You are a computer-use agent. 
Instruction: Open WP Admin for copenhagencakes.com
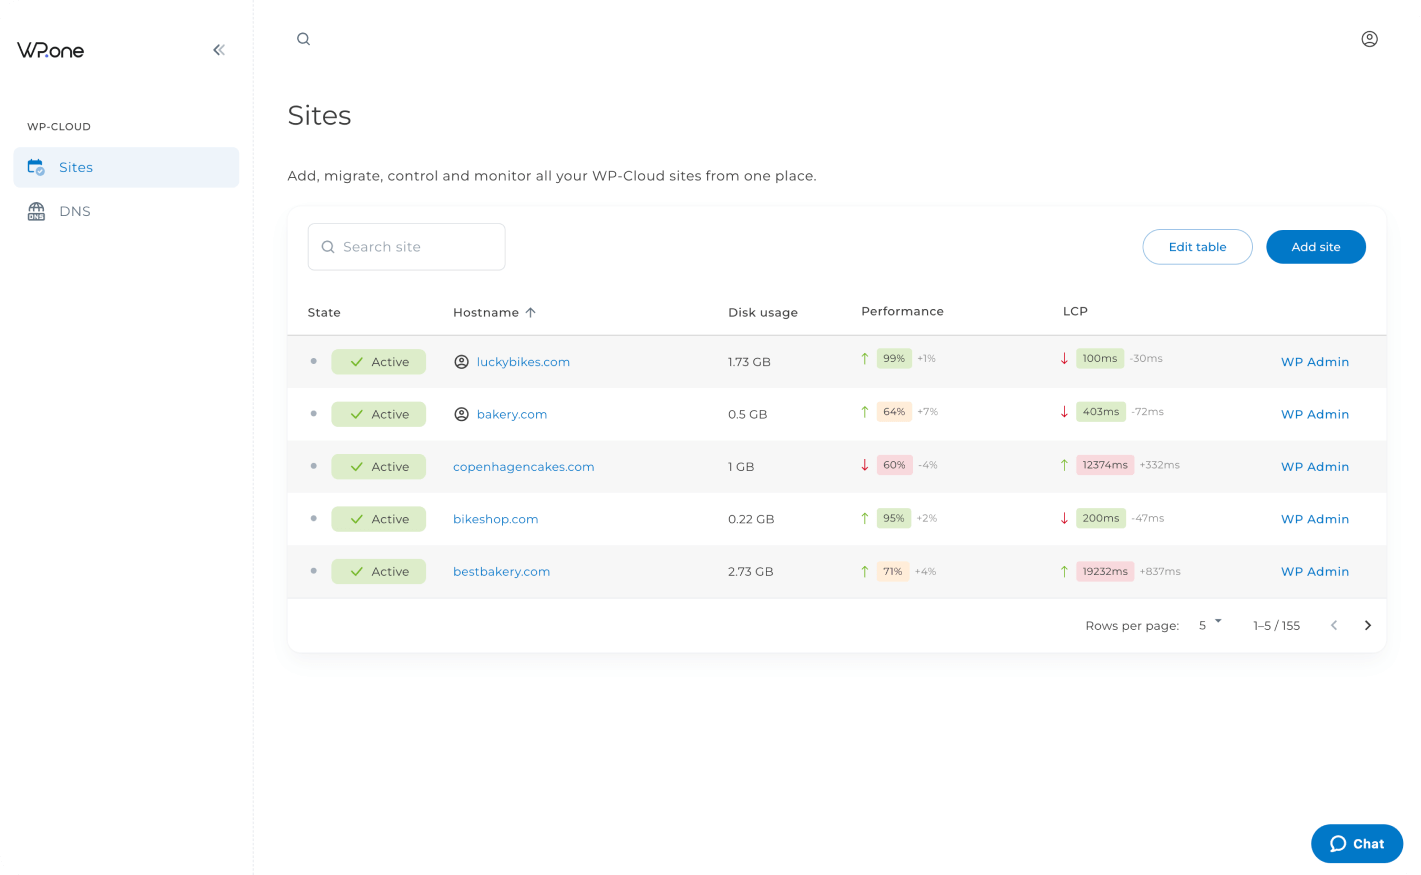(x=1315, y=467)
